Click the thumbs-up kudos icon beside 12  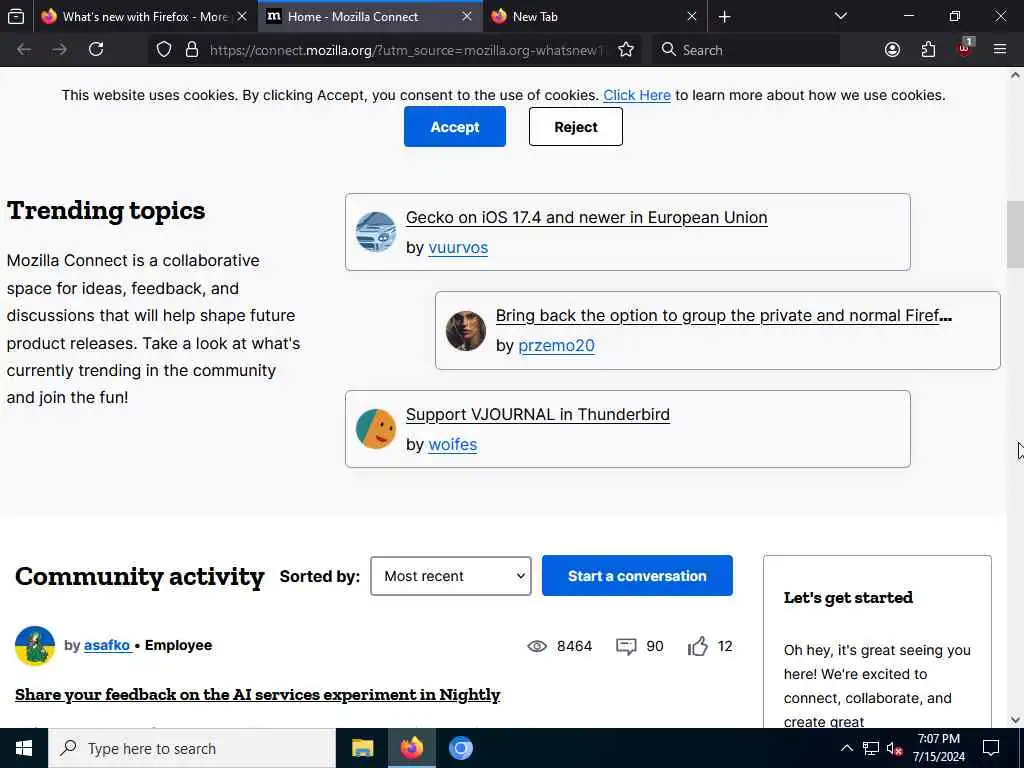[x=697, y=646]
